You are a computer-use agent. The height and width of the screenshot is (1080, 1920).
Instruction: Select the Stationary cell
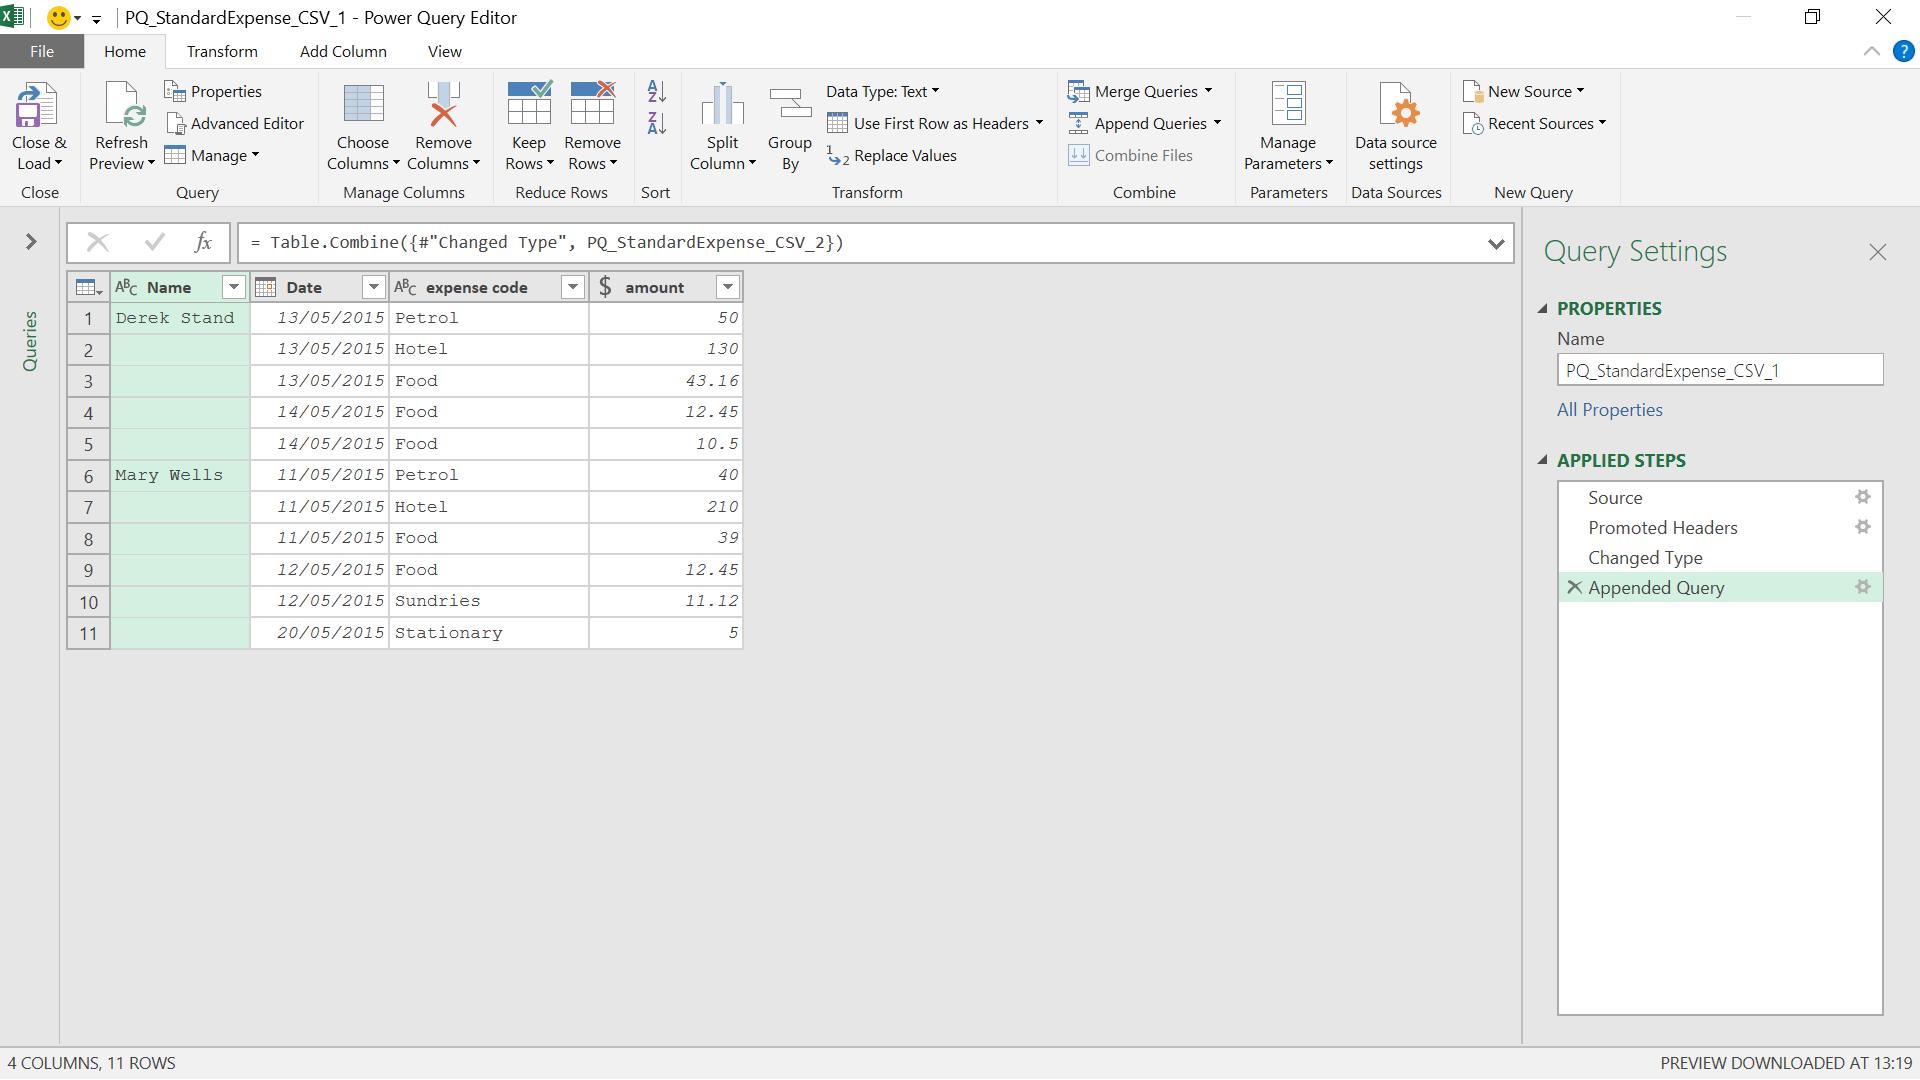(x=489, y=633)
